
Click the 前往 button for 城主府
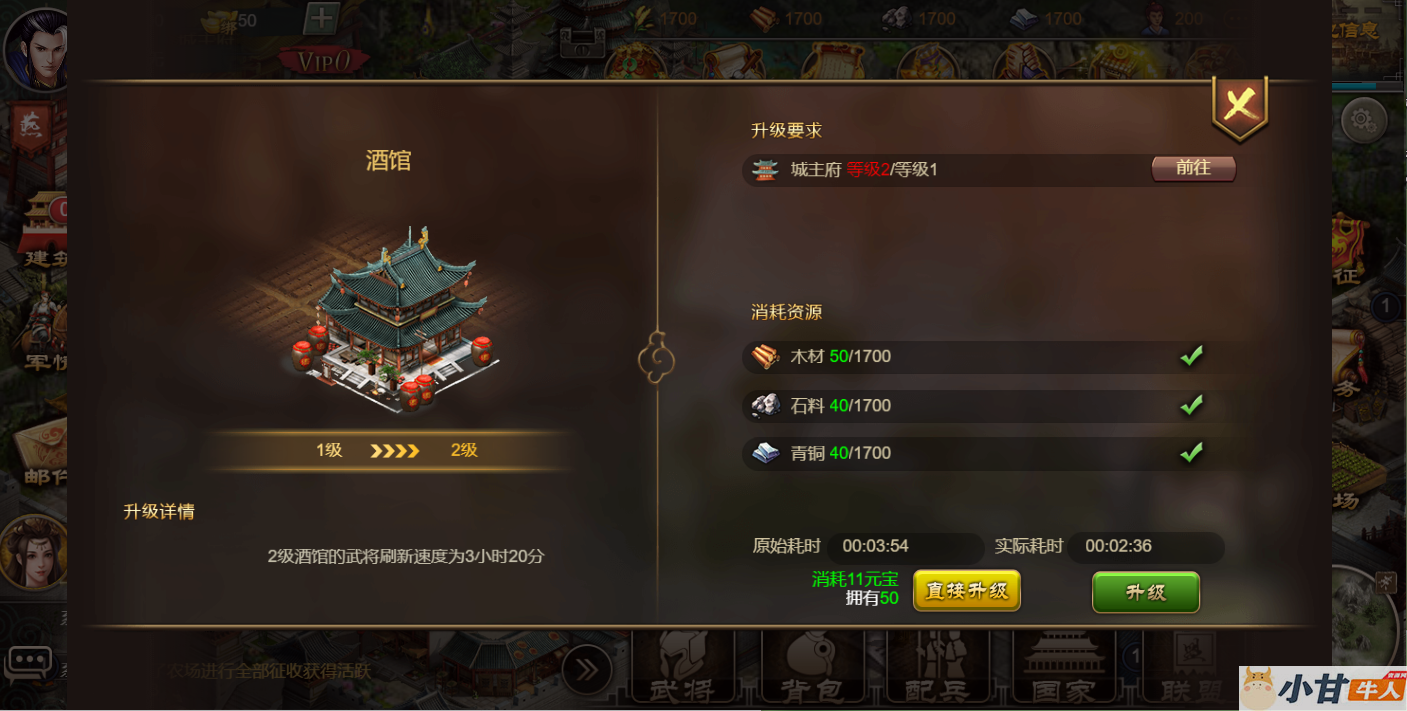tap(1193, 168)
